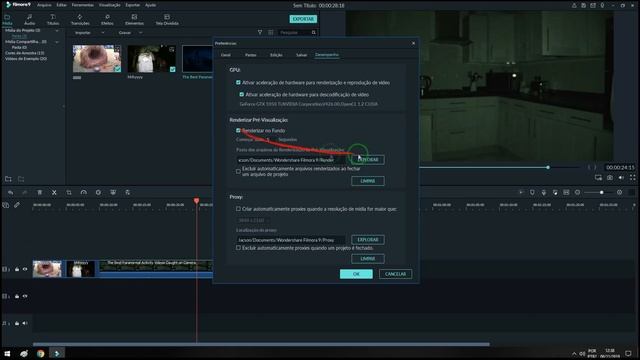Enter fullscreen preview with the expand icon
Image resolution: width=640 pixels, height=360 pixels.
point(632,178)
